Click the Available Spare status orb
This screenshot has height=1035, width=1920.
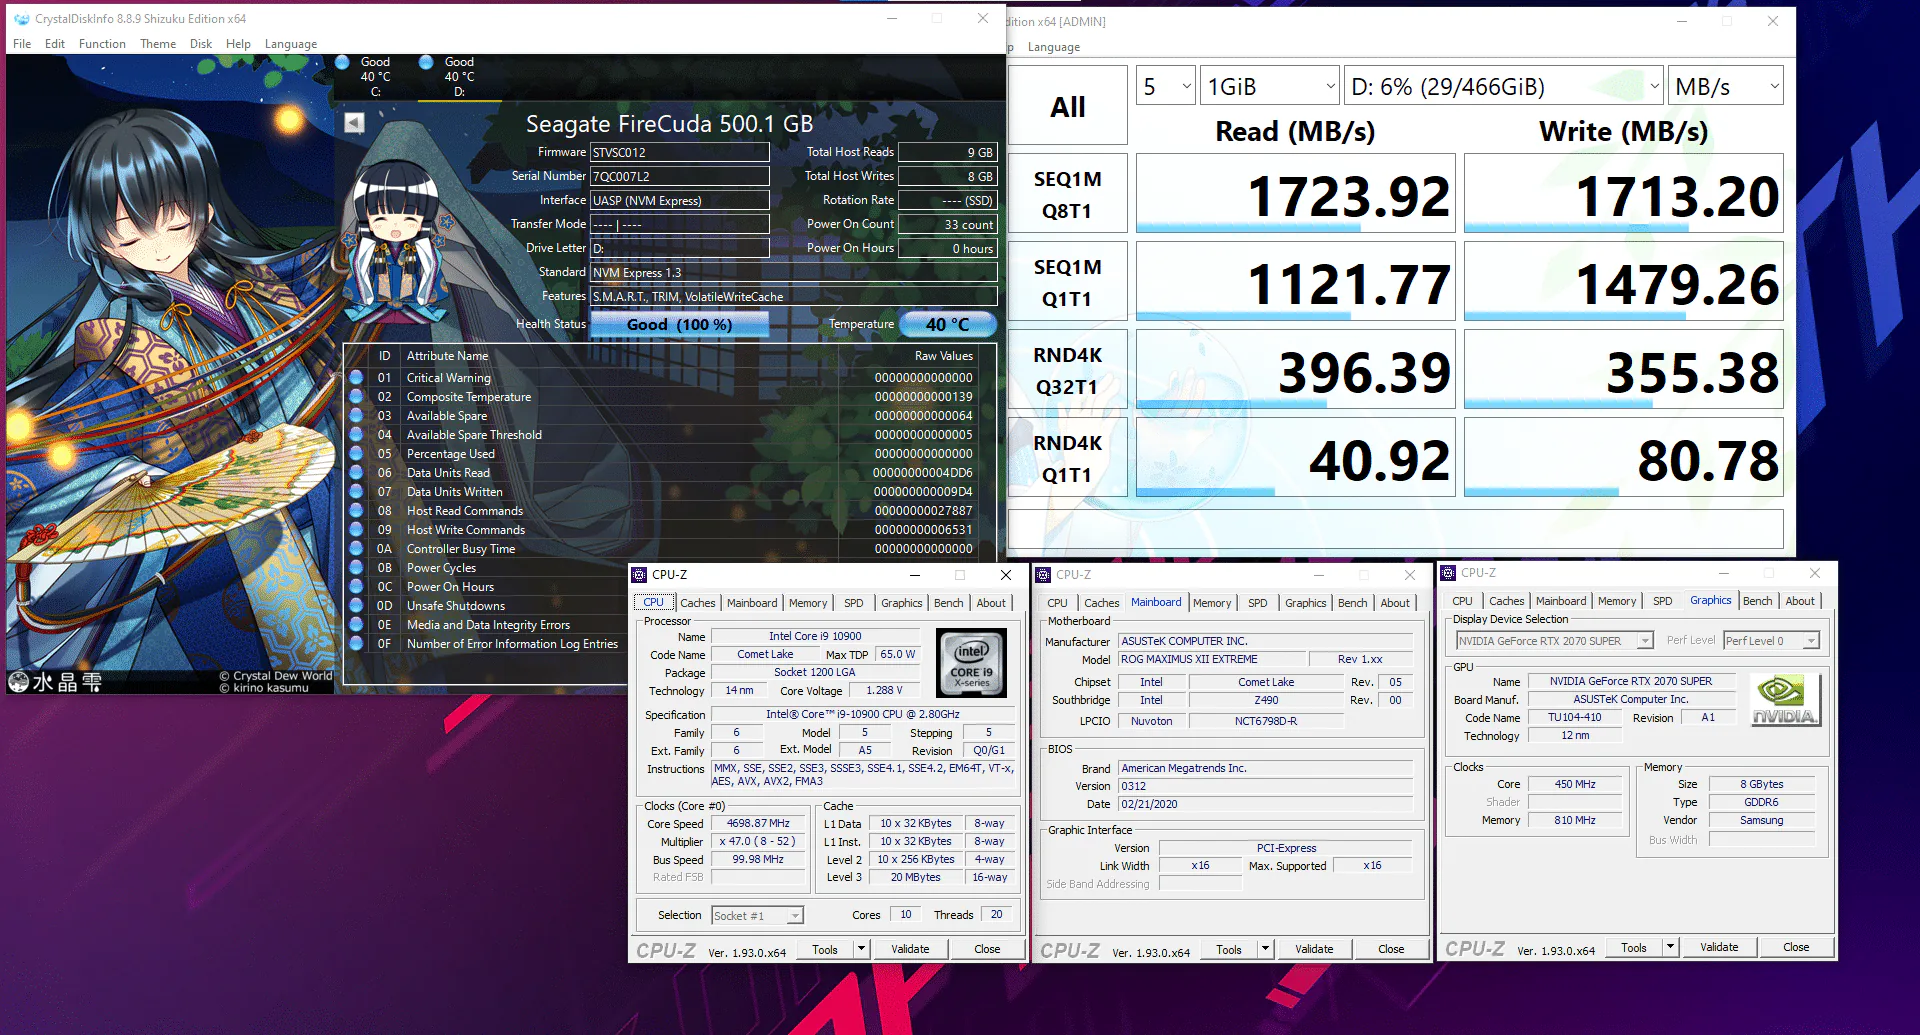click(x=356, y=416)
